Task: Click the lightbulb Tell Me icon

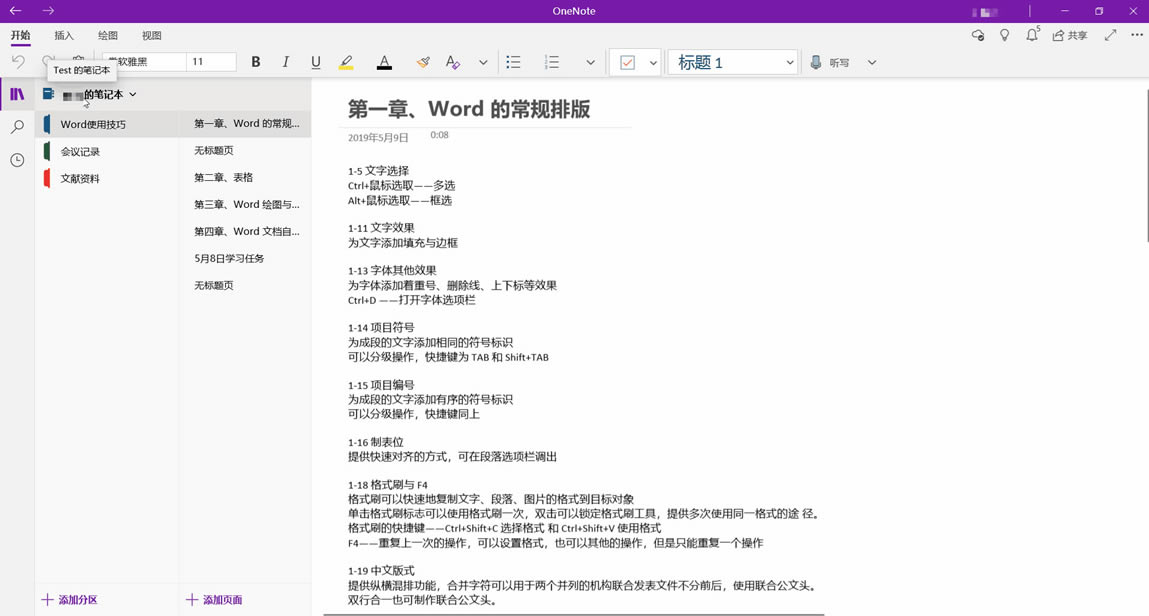Action: click(1004, 35)
